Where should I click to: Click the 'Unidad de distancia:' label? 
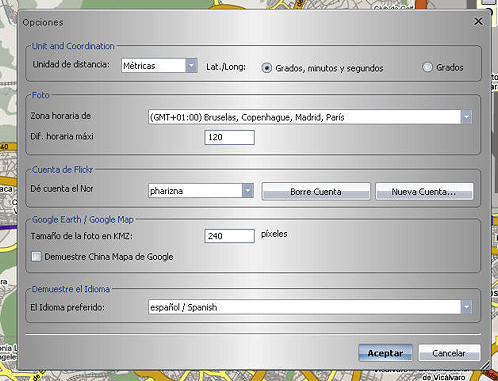pos(71,64)
